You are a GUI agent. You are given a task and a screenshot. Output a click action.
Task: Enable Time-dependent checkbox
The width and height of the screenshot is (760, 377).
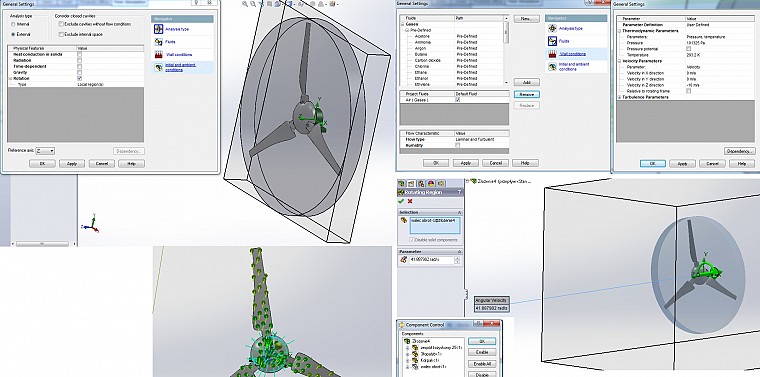coord(79,66)
